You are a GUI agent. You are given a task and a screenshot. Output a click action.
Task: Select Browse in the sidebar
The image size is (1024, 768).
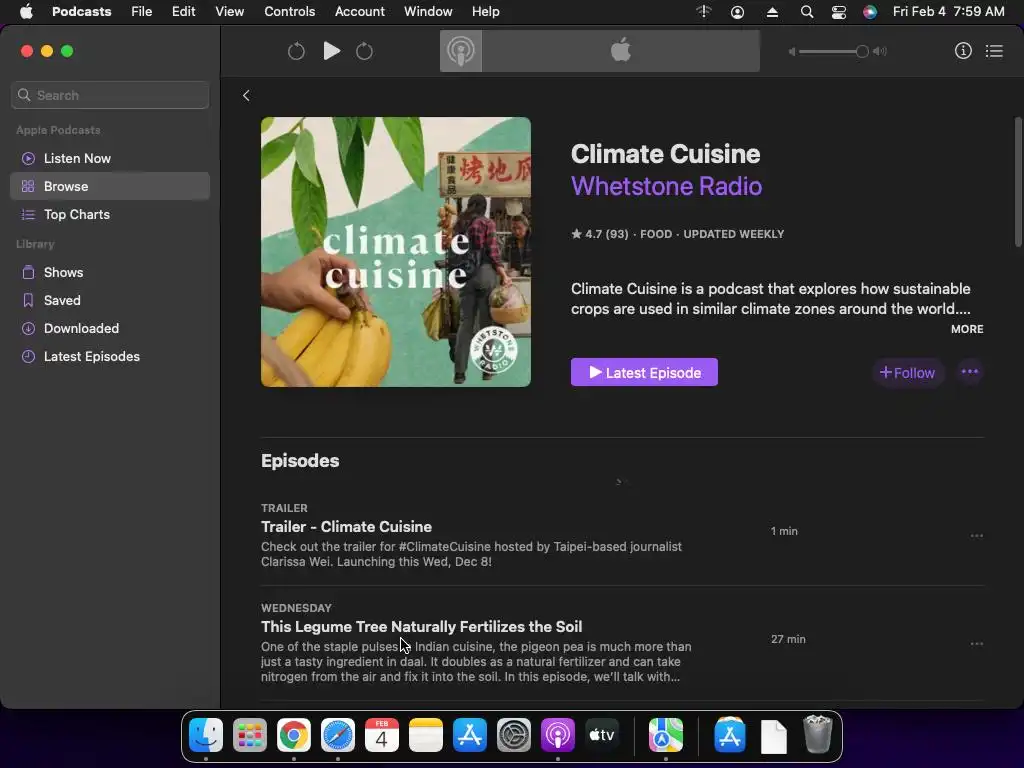click(x=110, y=186)
